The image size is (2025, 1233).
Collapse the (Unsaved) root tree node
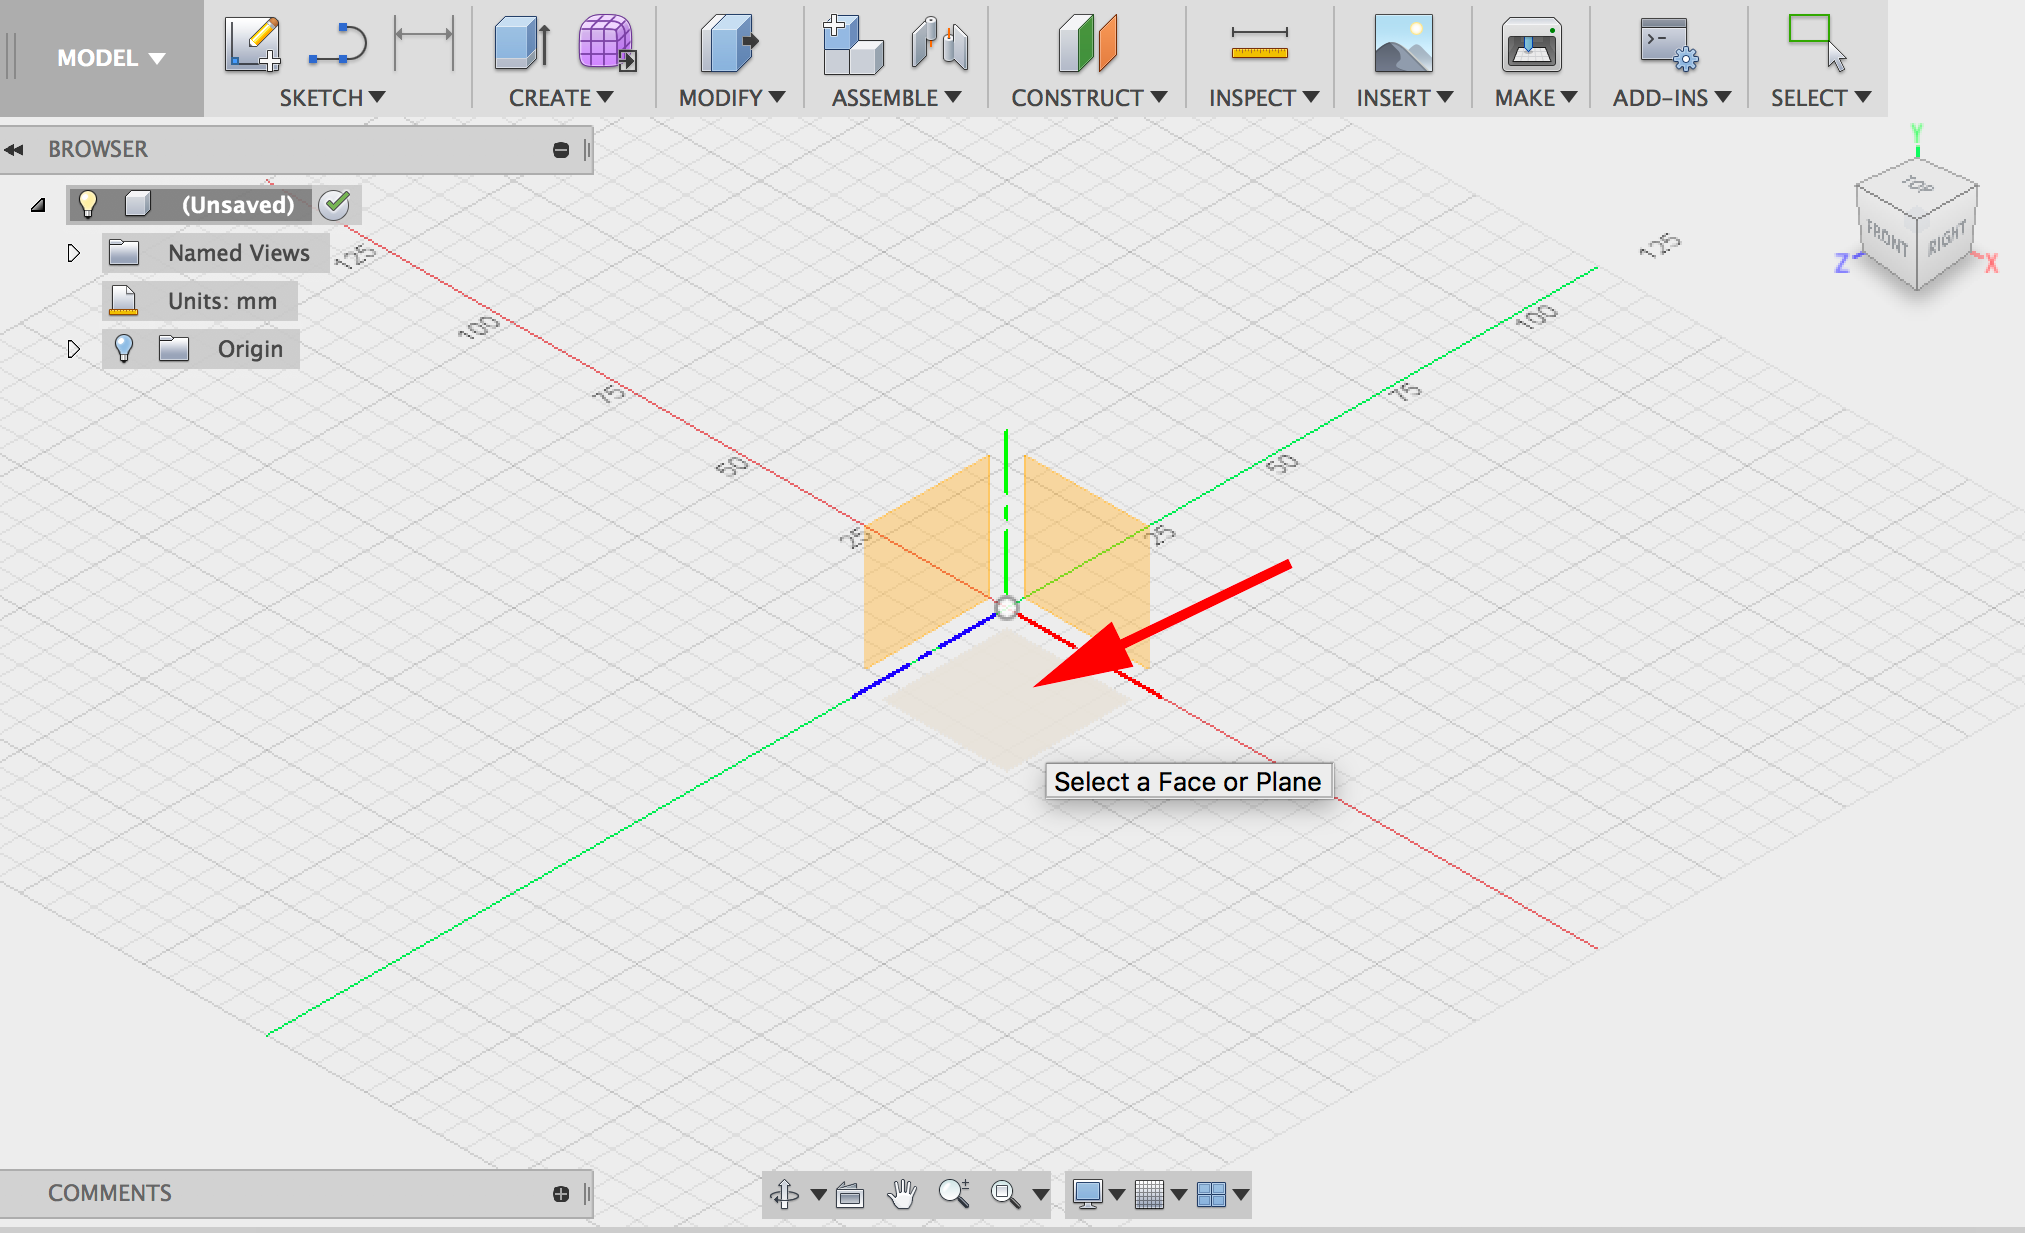click(x=38, y=205)
